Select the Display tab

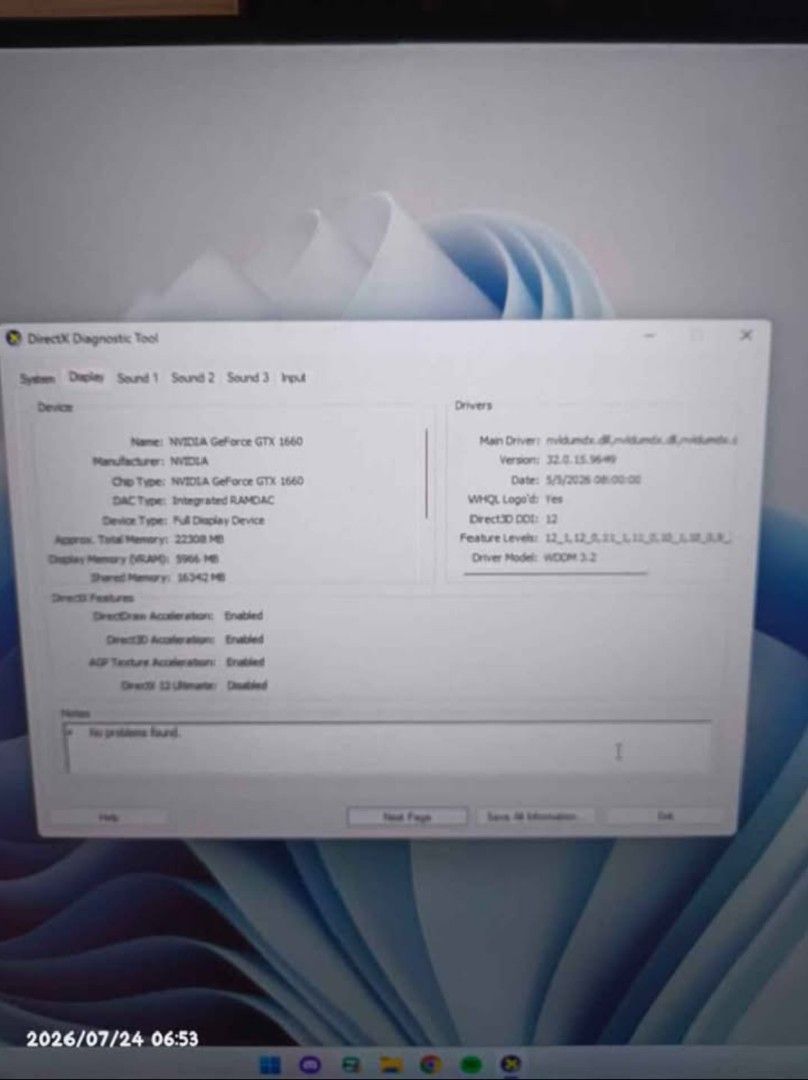coord(86,377)
